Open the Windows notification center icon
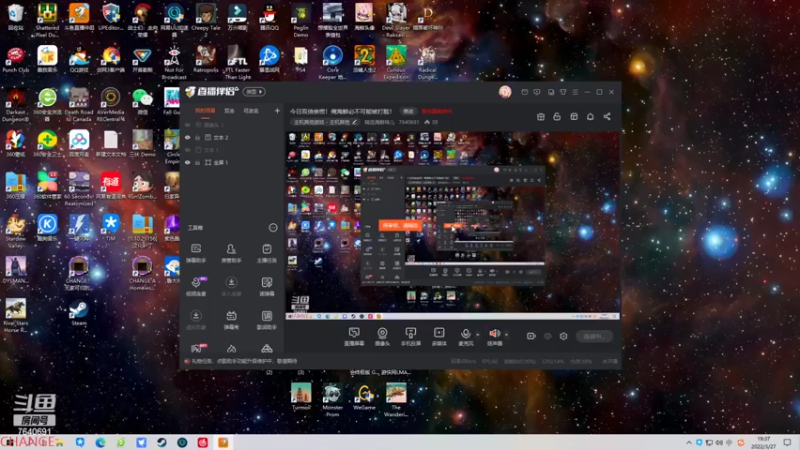This screenshot has width=800, height=450. click(788, 442)
